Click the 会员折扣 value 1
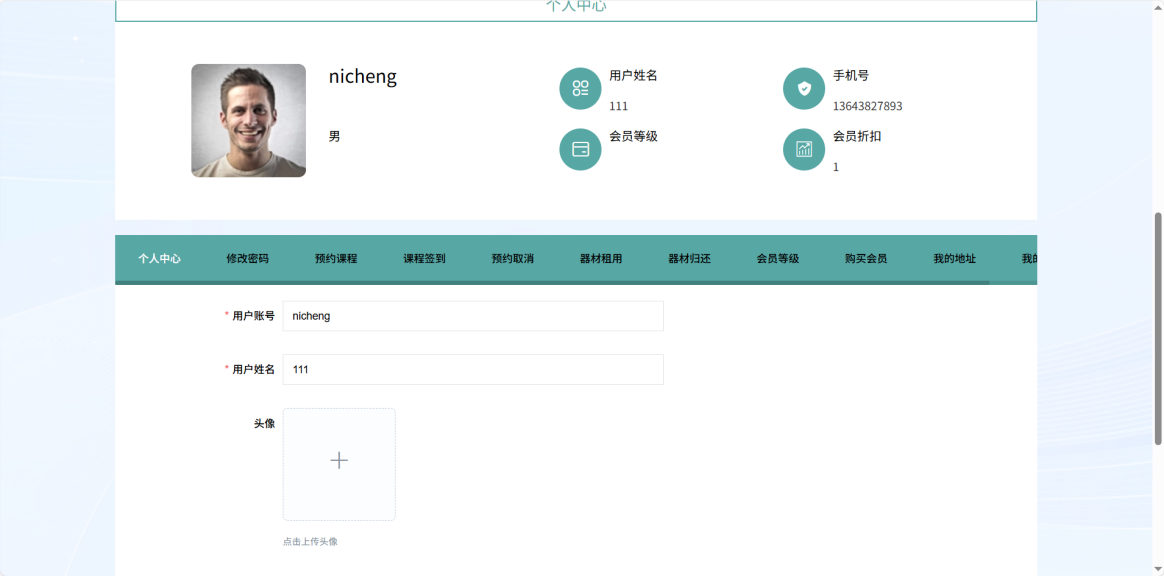 [836, 167]
